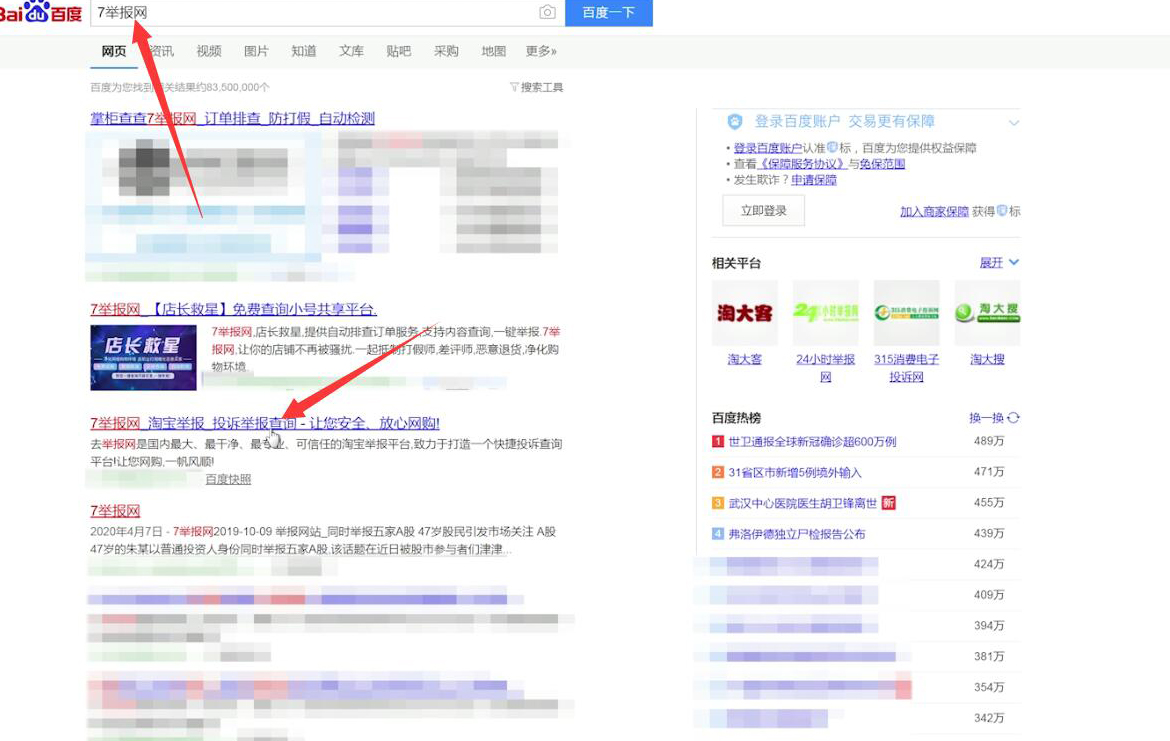1170x741 pixels.
Task: Click the 439万 hot count
Action: (x=989, y=533)
